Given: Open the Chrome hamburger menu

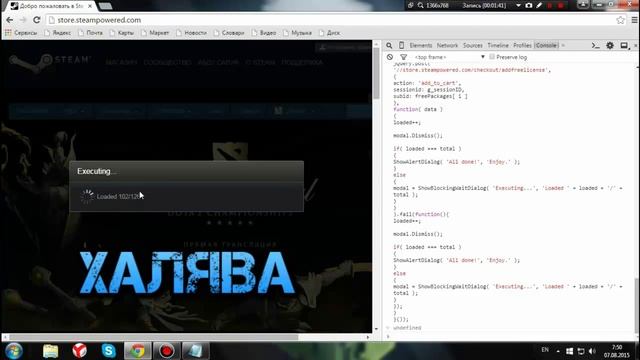Looking at the screenshot, I should 634,20.
